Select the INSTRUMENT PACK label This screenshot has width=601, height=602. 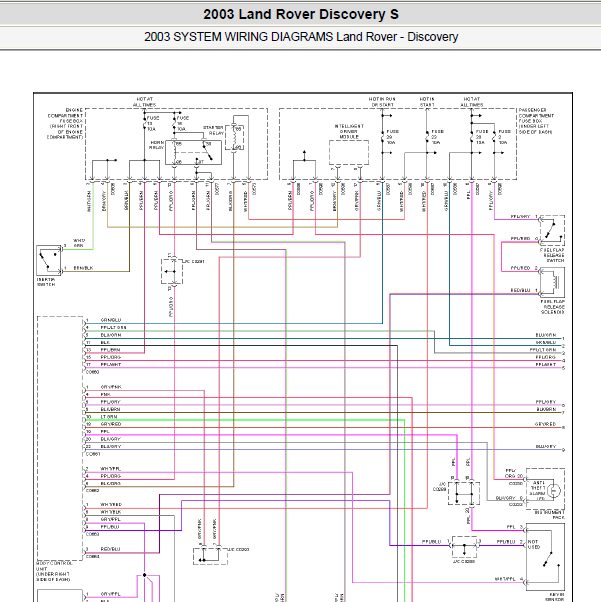pos(550,515)
